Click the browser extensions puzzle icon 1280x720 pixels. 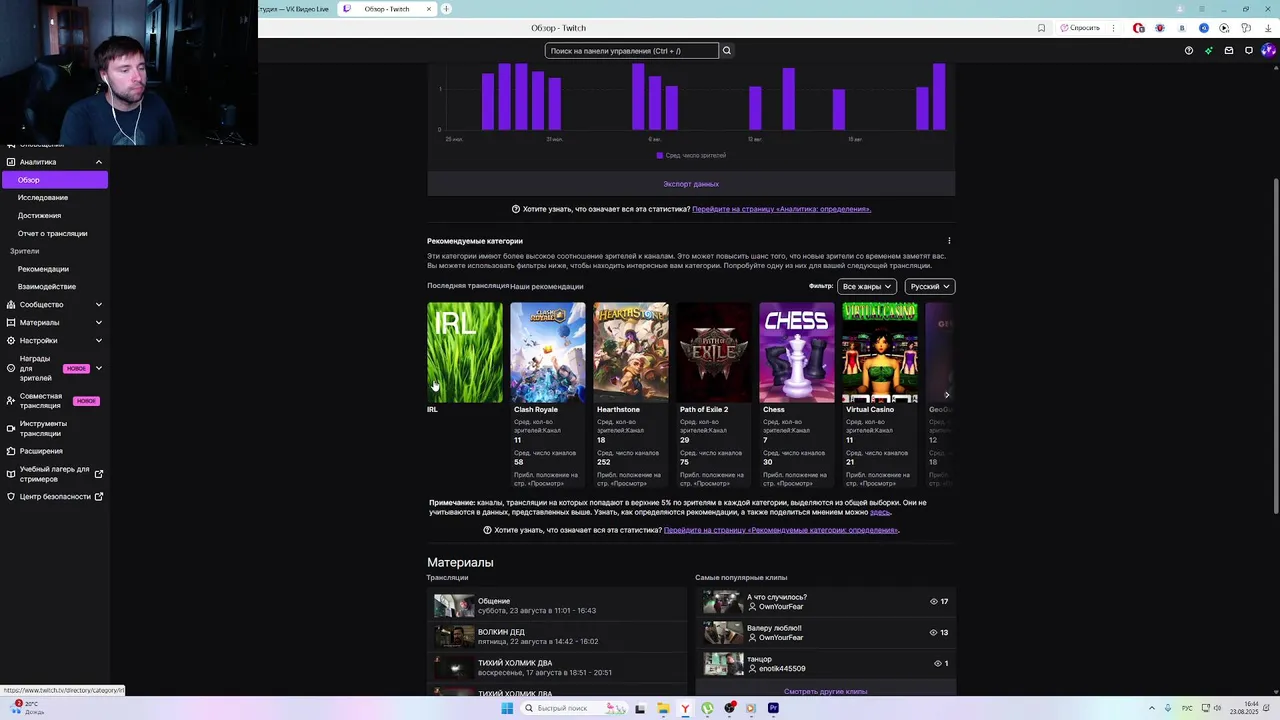(x=1245, y=28)
